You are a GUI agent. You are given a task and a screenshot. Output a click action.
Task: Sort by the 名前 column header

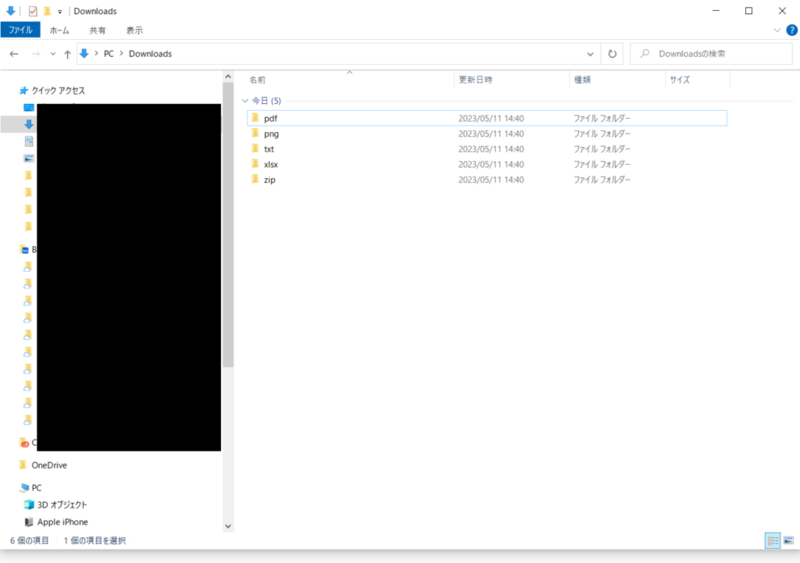click(257, 80)
